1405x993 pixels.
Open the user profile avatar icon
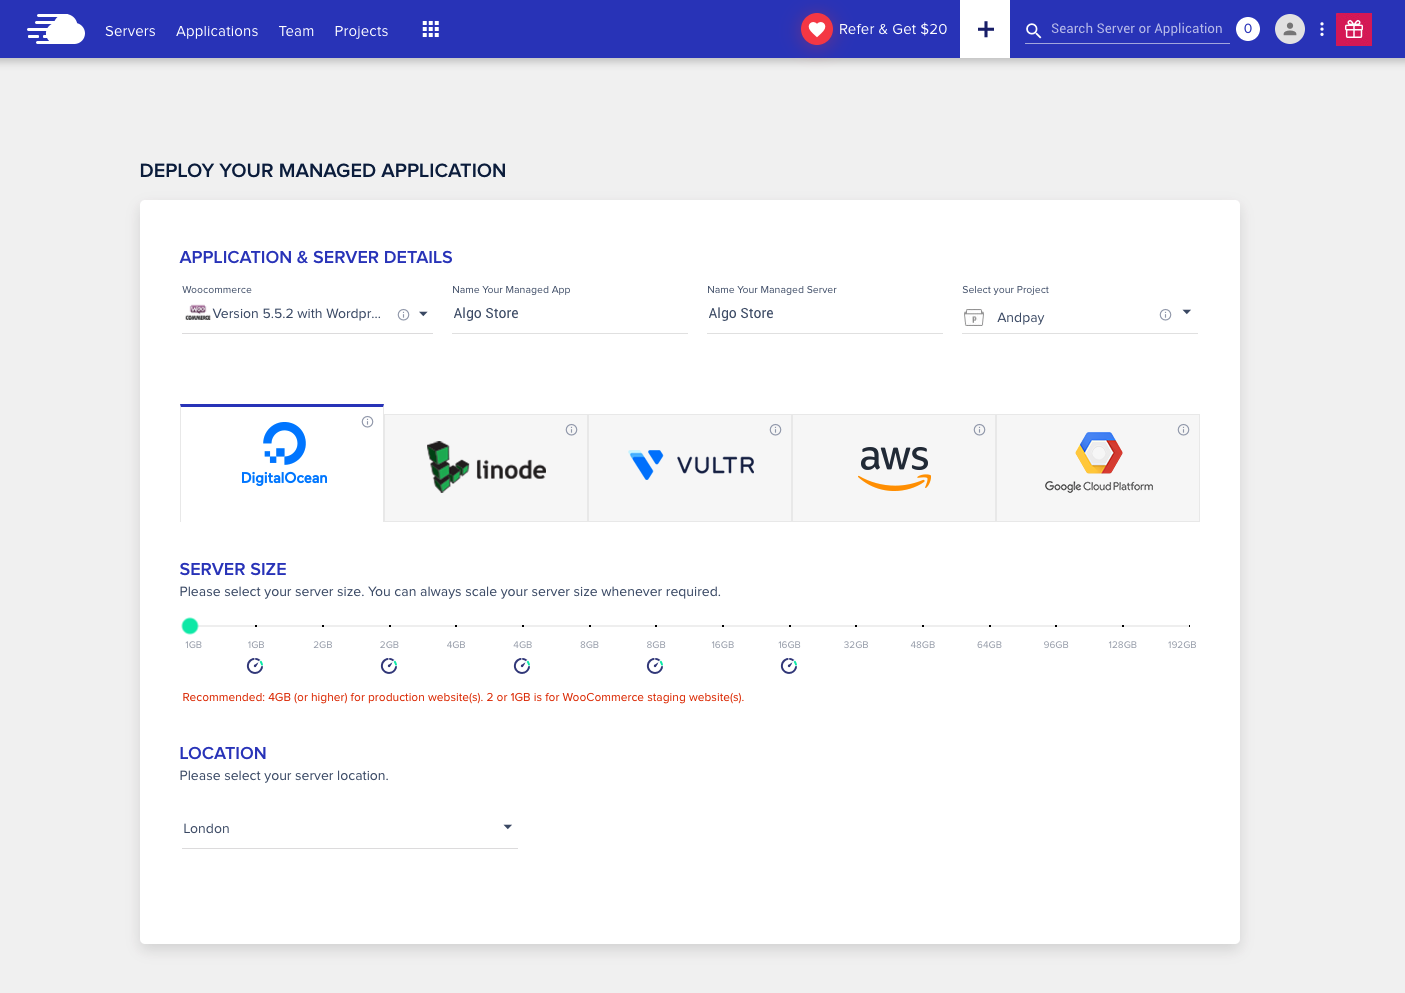[x=1289, y=29]
